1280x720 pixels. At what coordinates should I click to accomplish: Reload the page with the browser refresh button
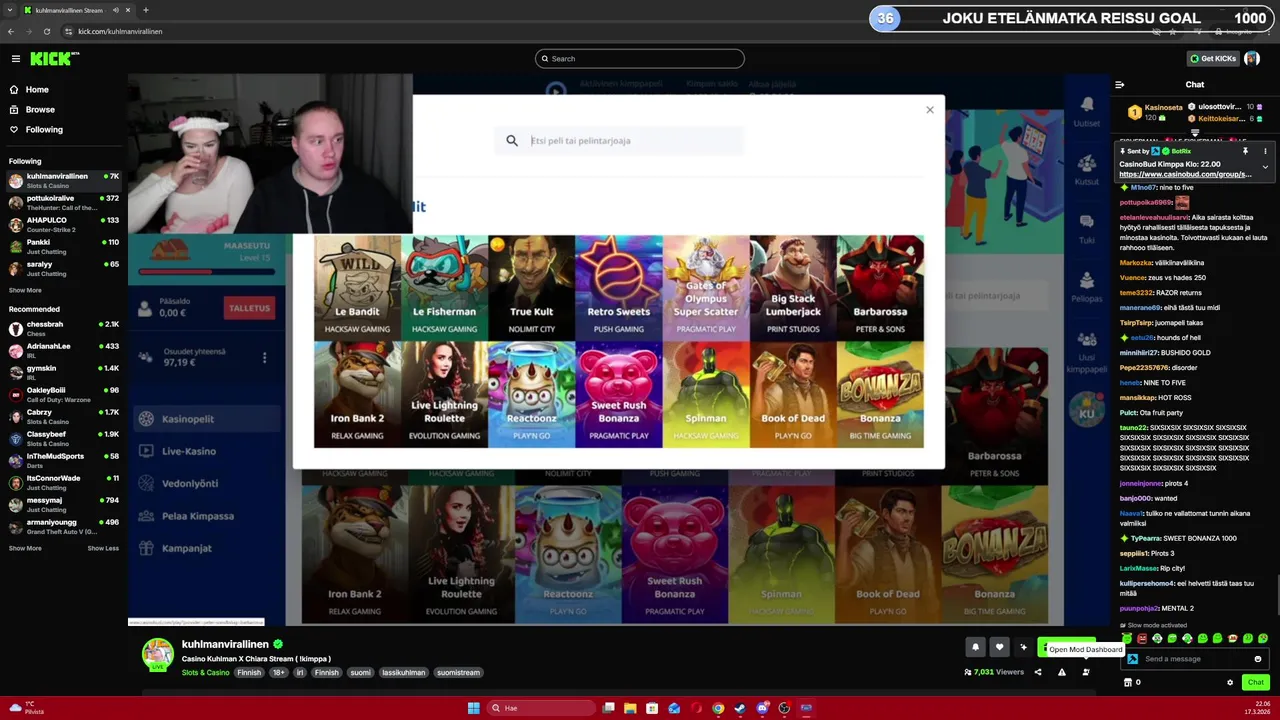(x=46, y=31)
